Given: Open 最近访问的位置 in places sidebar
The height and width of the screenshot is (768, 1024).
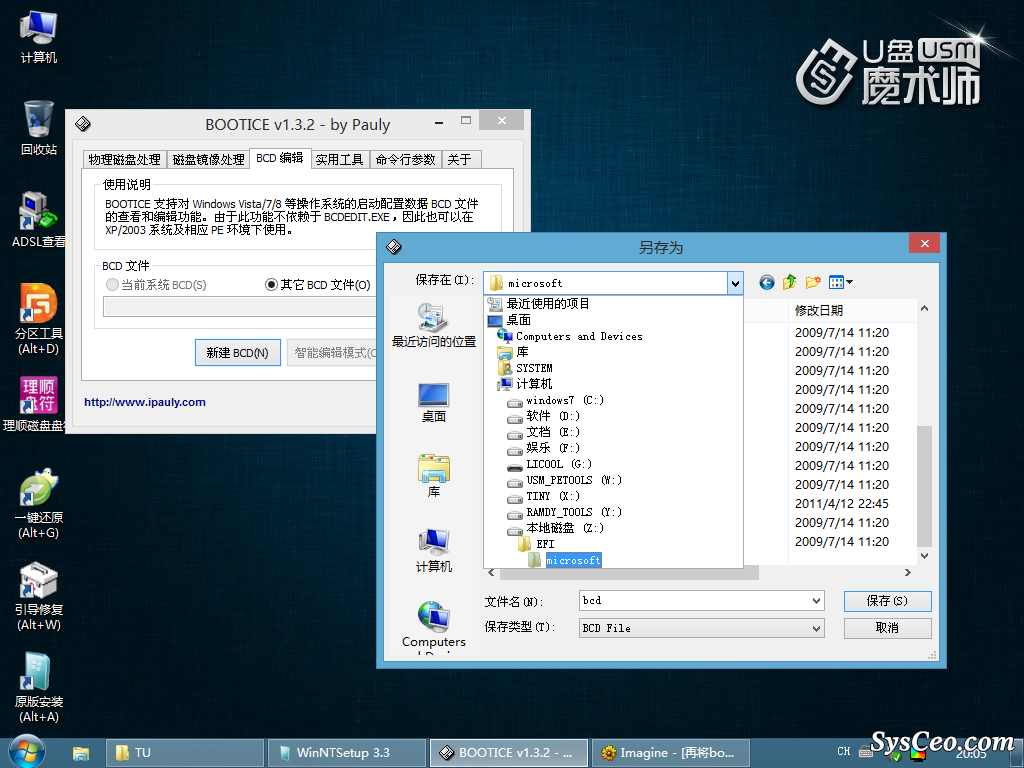Looking at the screenshot, I should [x=434, y=325].
